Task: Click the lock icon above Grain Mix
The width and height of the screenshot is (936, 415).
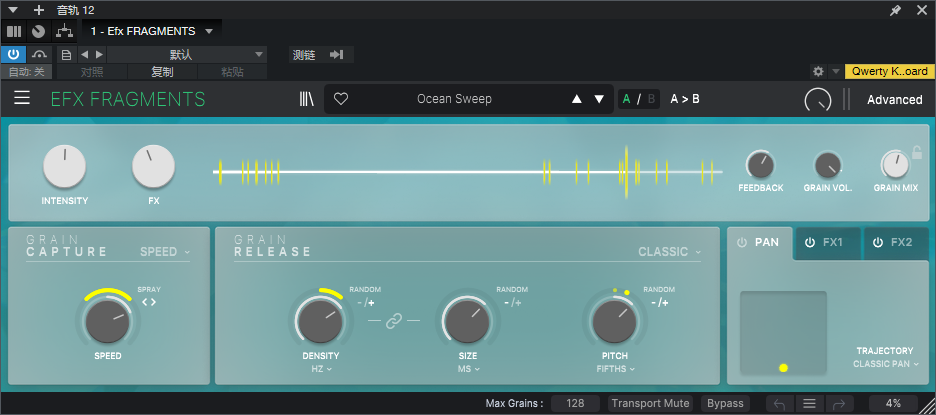Action: click(x=916, y=153)
